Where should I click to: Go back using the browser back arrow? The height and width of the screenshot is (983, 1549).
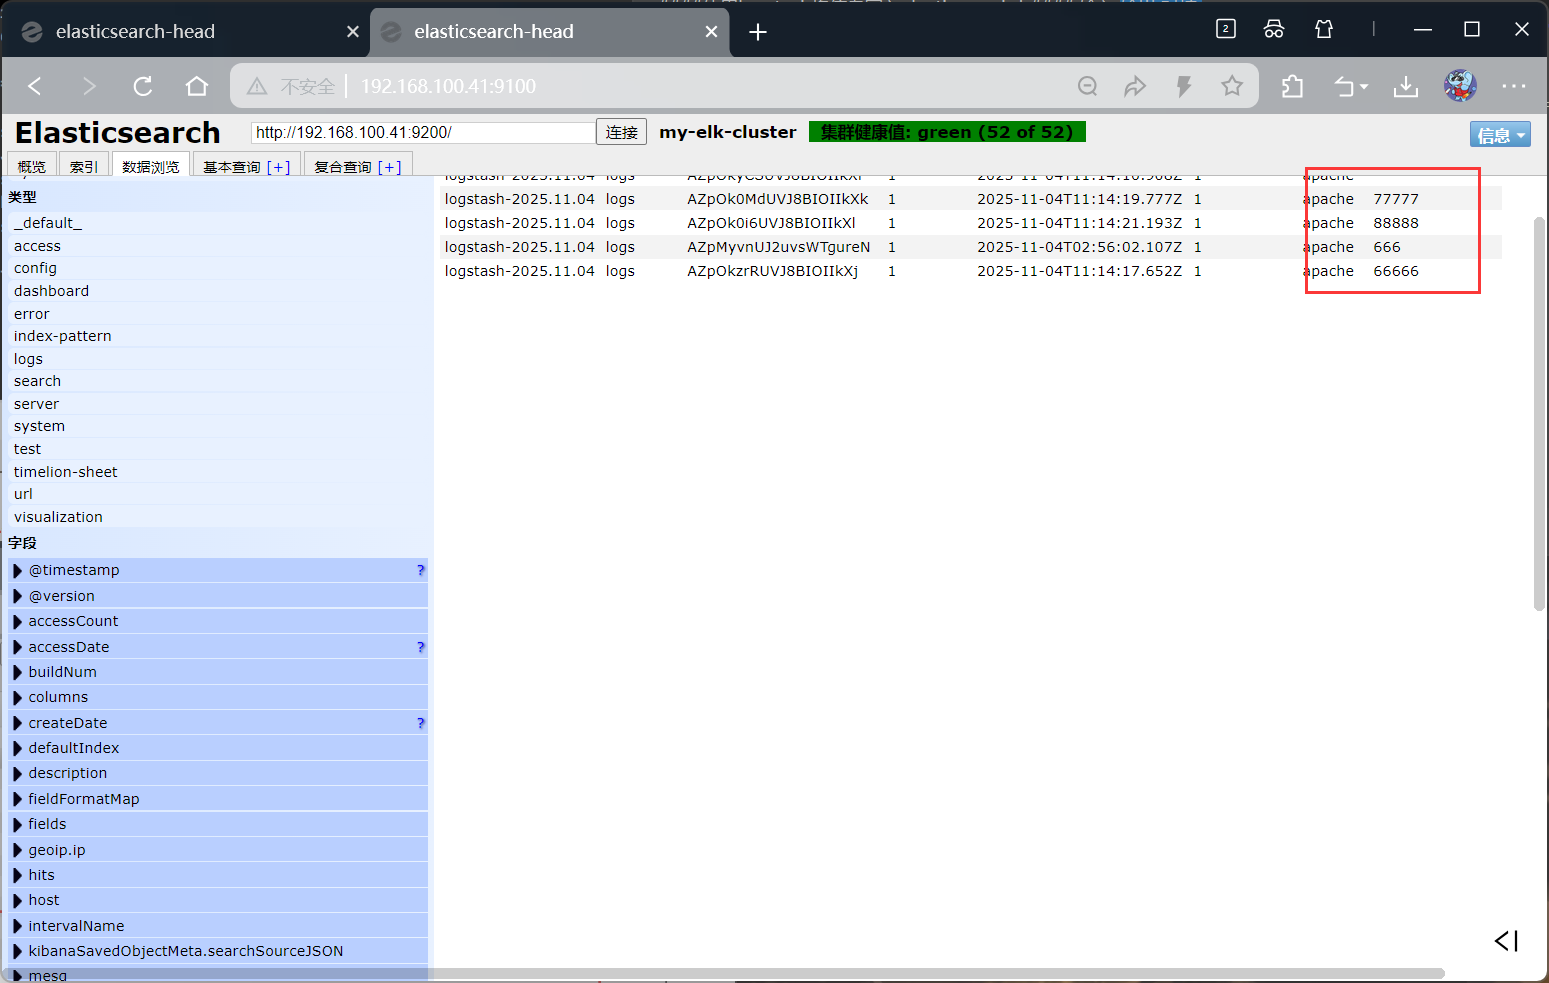(35, 86)
